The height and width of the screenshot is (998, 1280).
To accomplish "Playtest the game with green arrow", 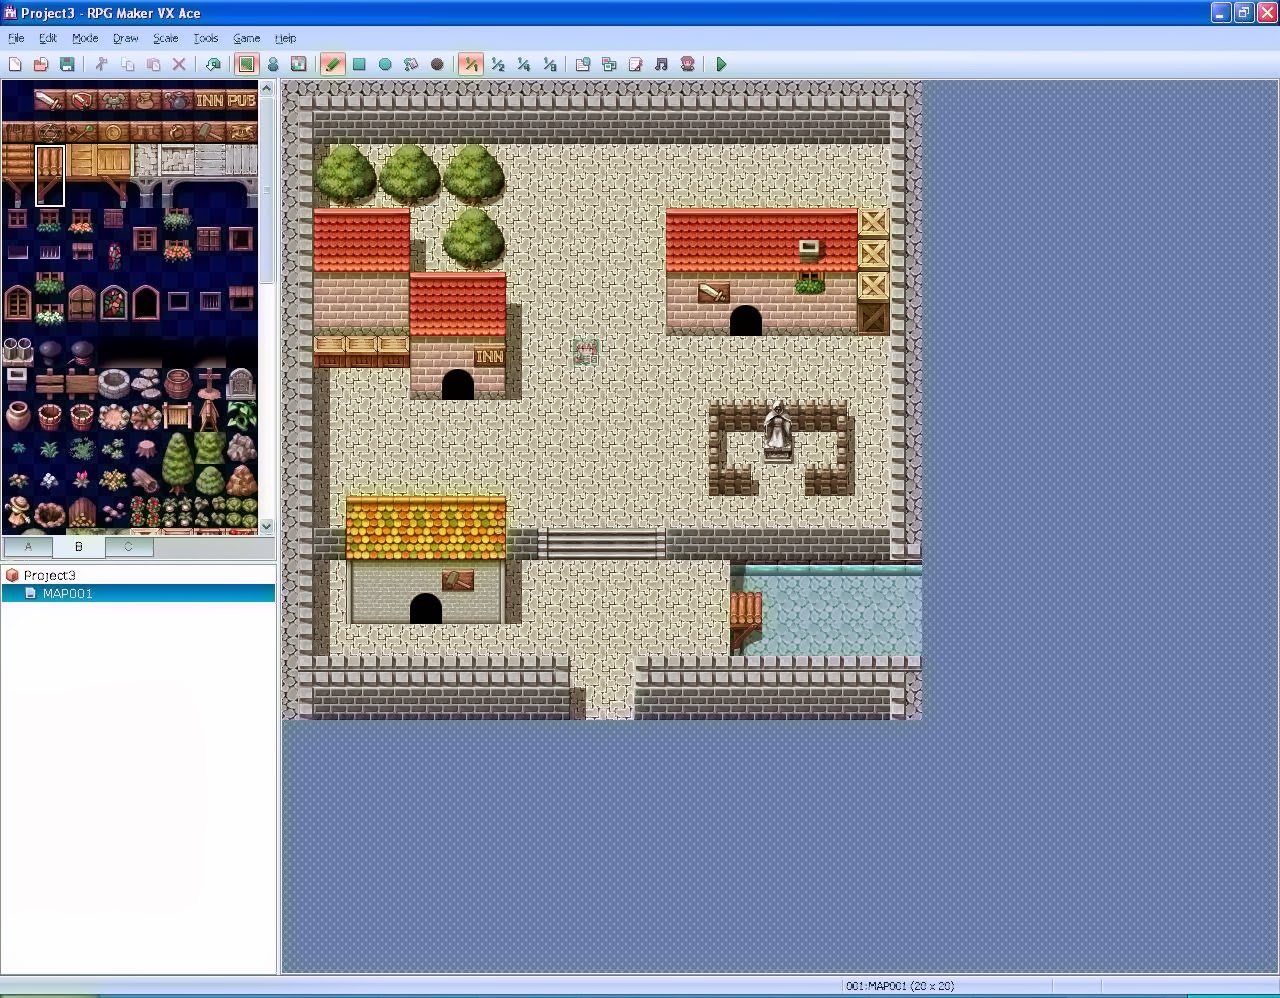I will (x=721, y=64).
